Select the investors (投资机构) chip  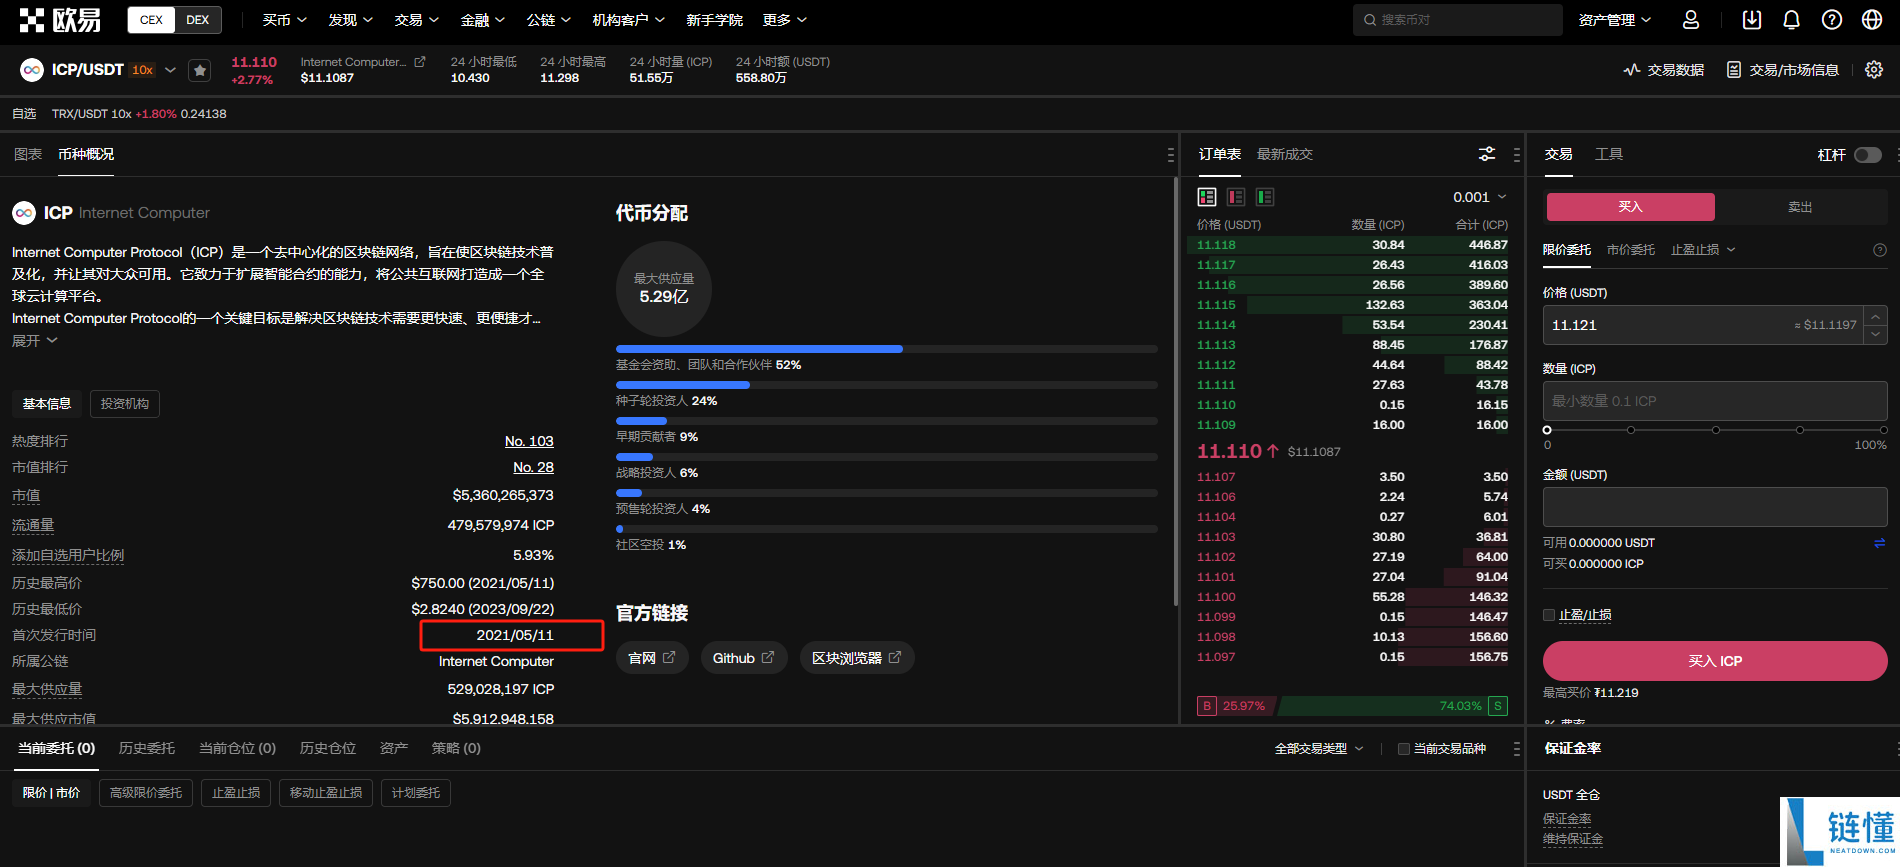[125, 404]
